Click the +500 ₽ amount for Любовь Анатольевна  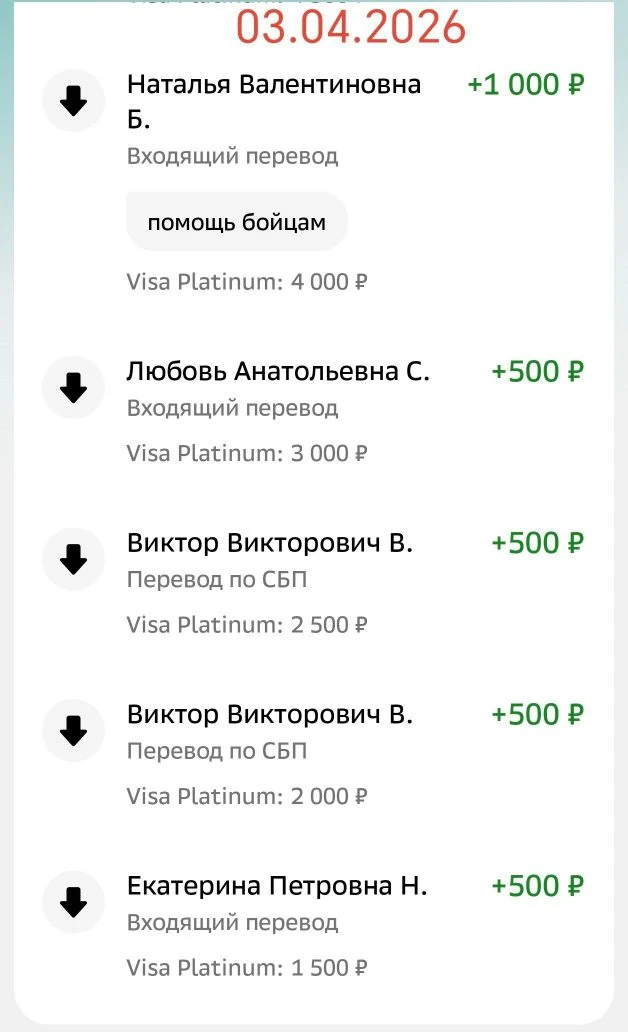coord(537,372)
